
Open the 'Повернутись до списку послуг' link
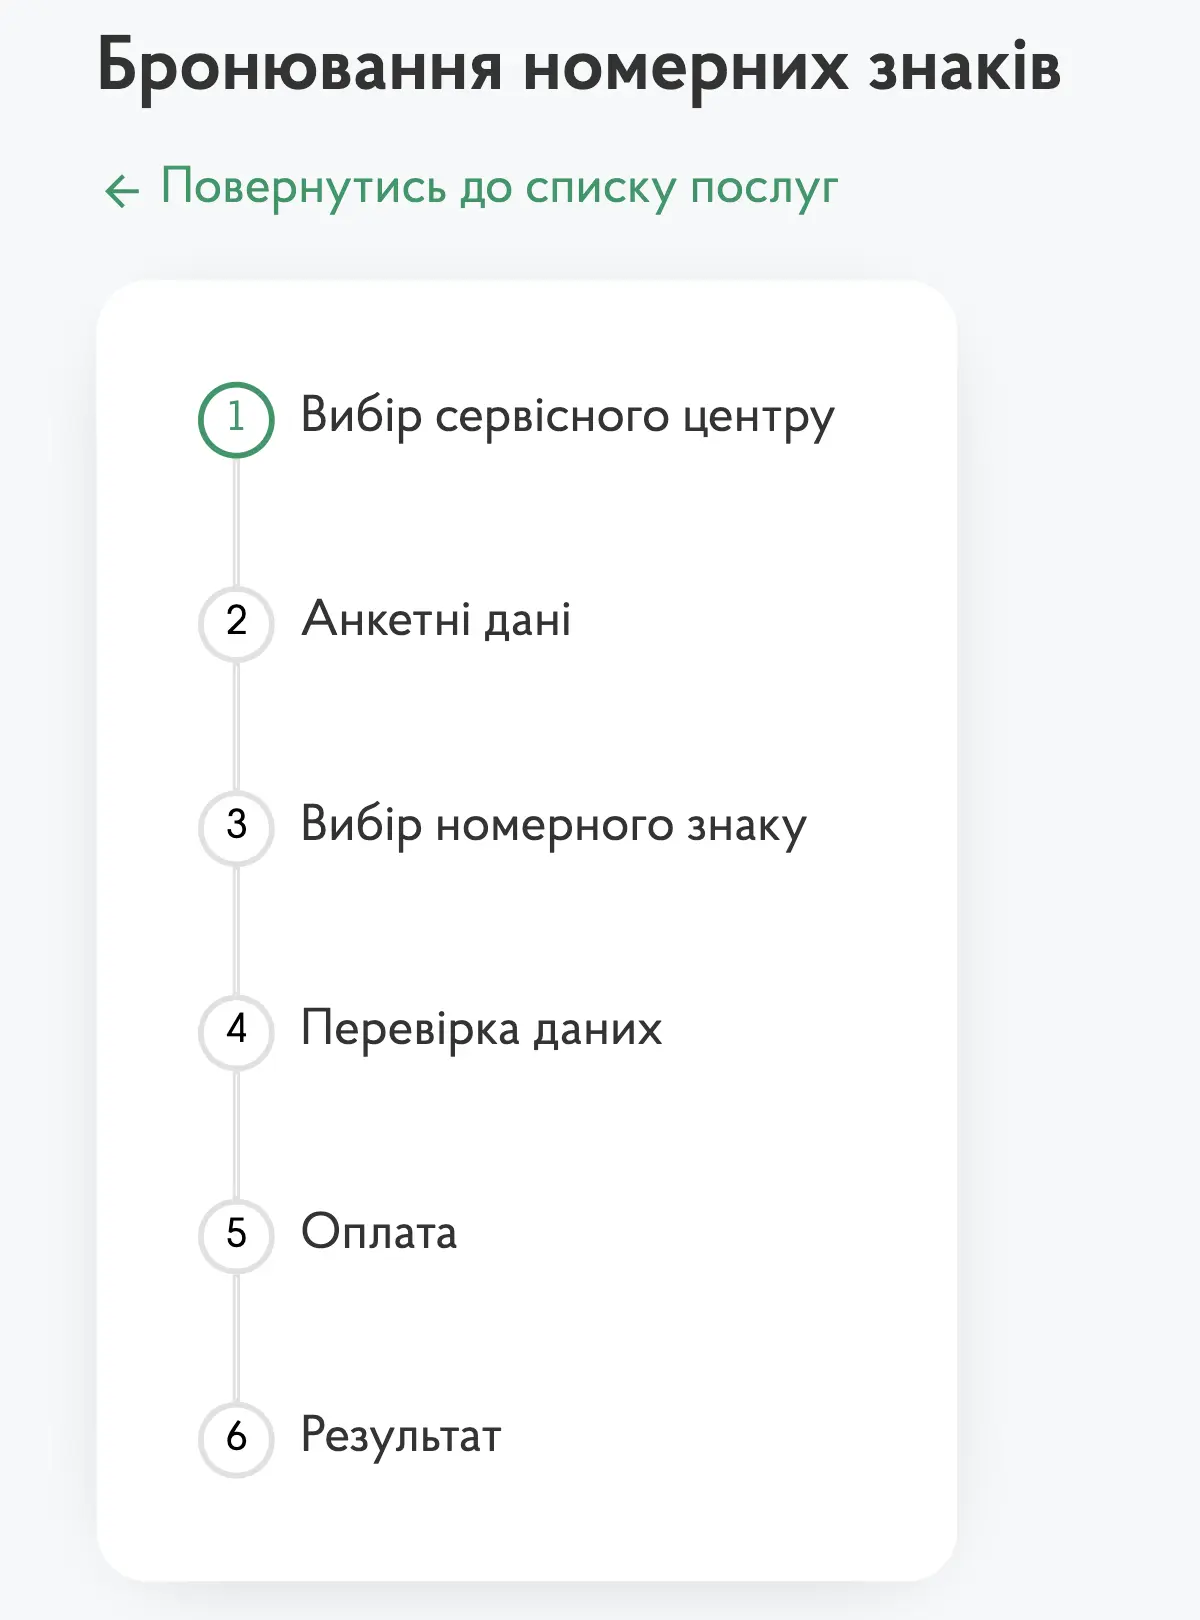(x=498, y=188)
